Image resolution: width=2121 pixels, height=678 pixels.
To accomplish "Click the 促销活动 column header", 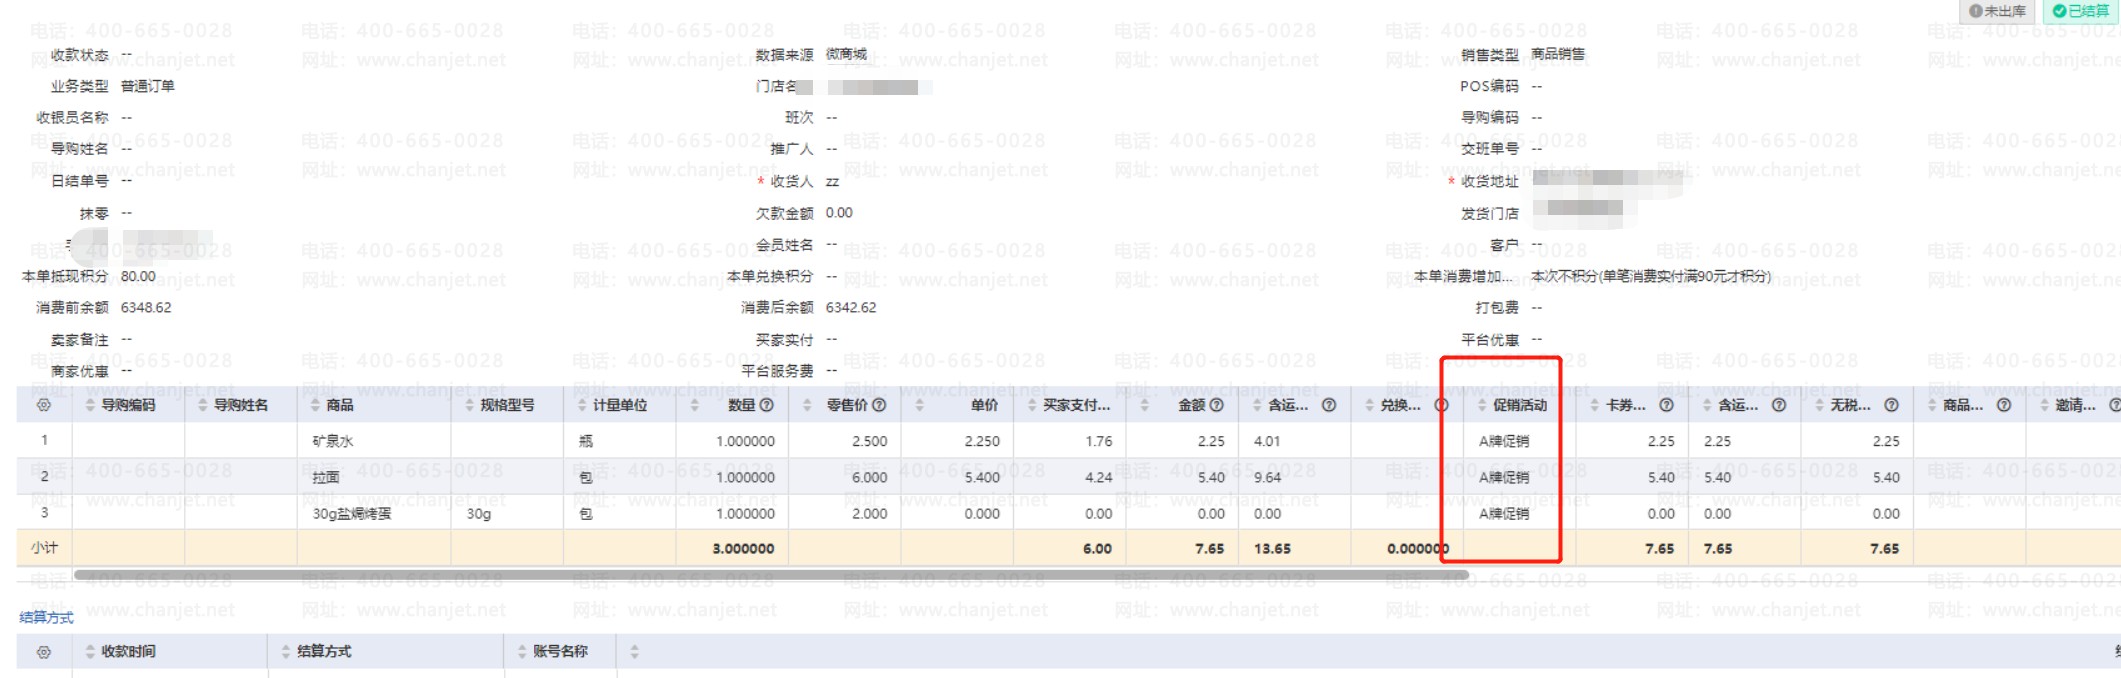I will [1520, 405].
